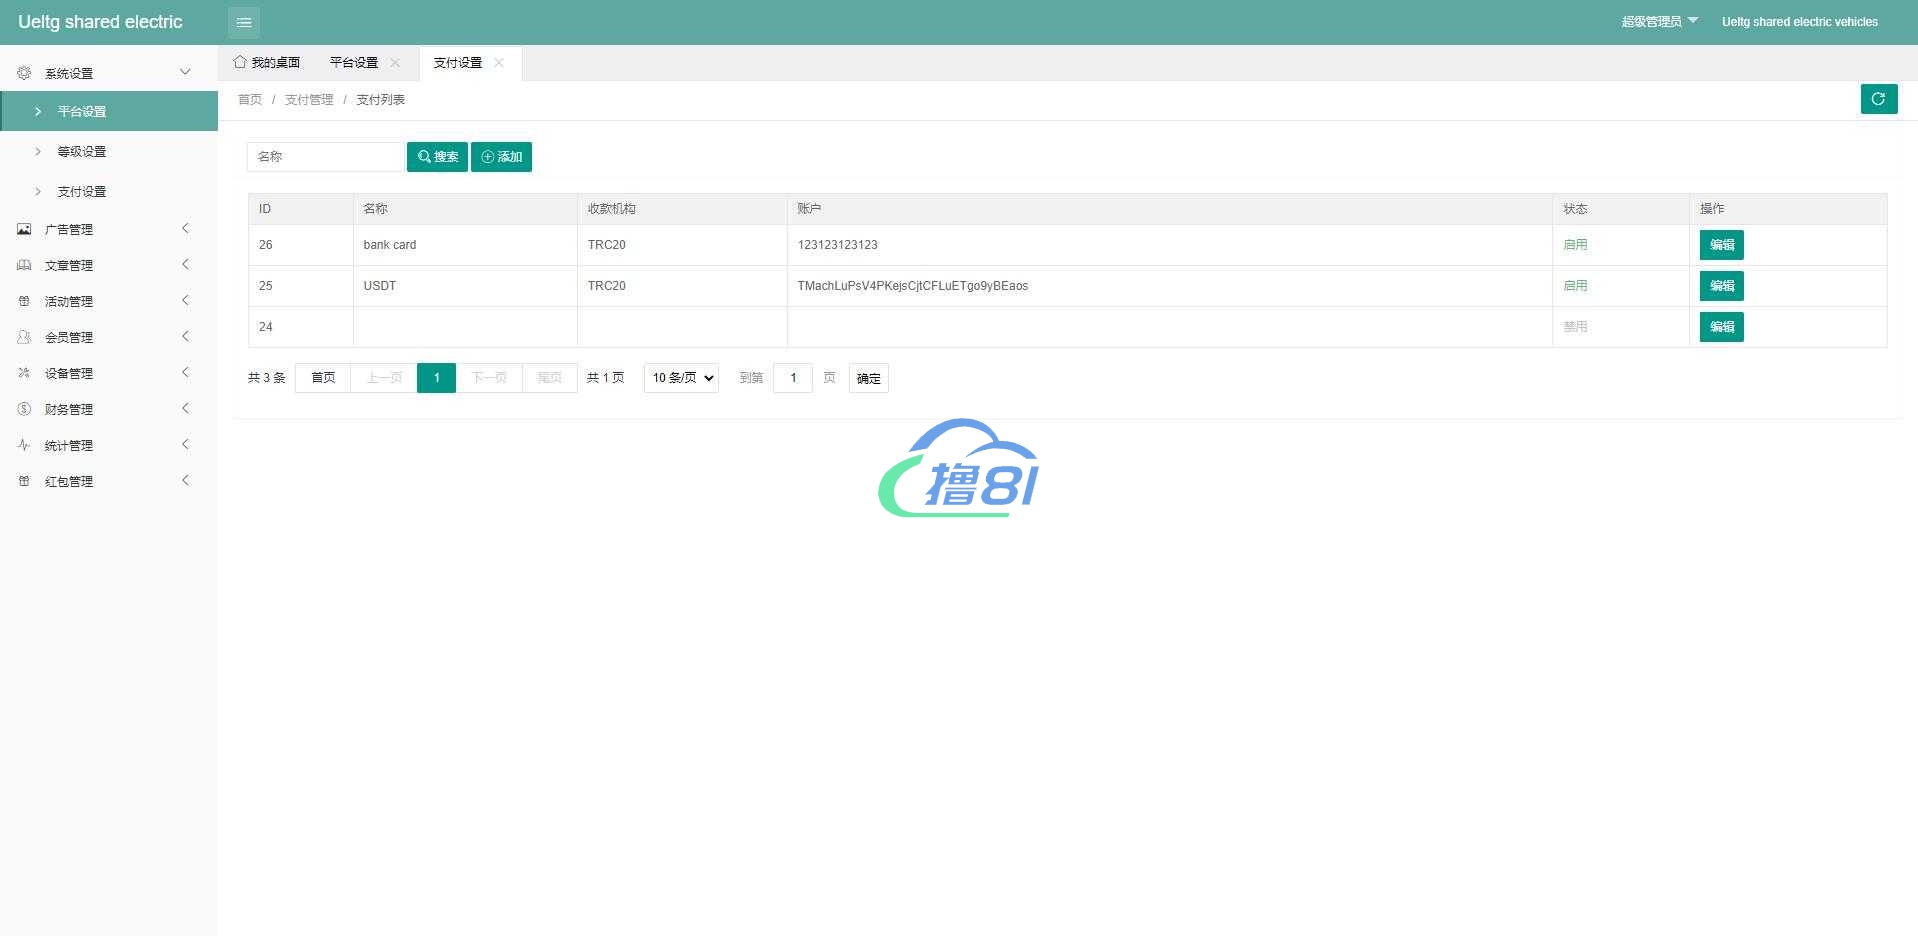Close the 支付设置 tab

[499, 63]
